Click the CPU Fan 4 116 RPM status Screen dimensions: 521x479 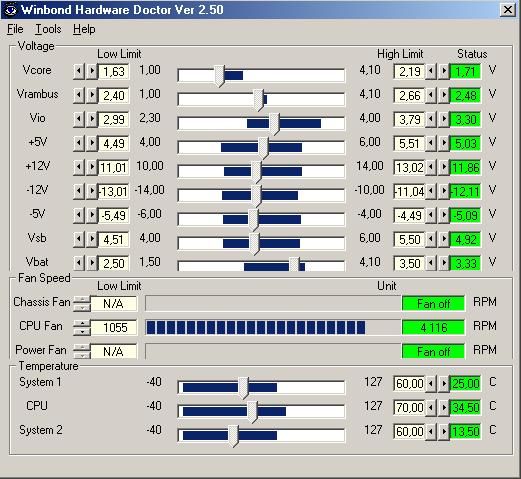(433, 327)
